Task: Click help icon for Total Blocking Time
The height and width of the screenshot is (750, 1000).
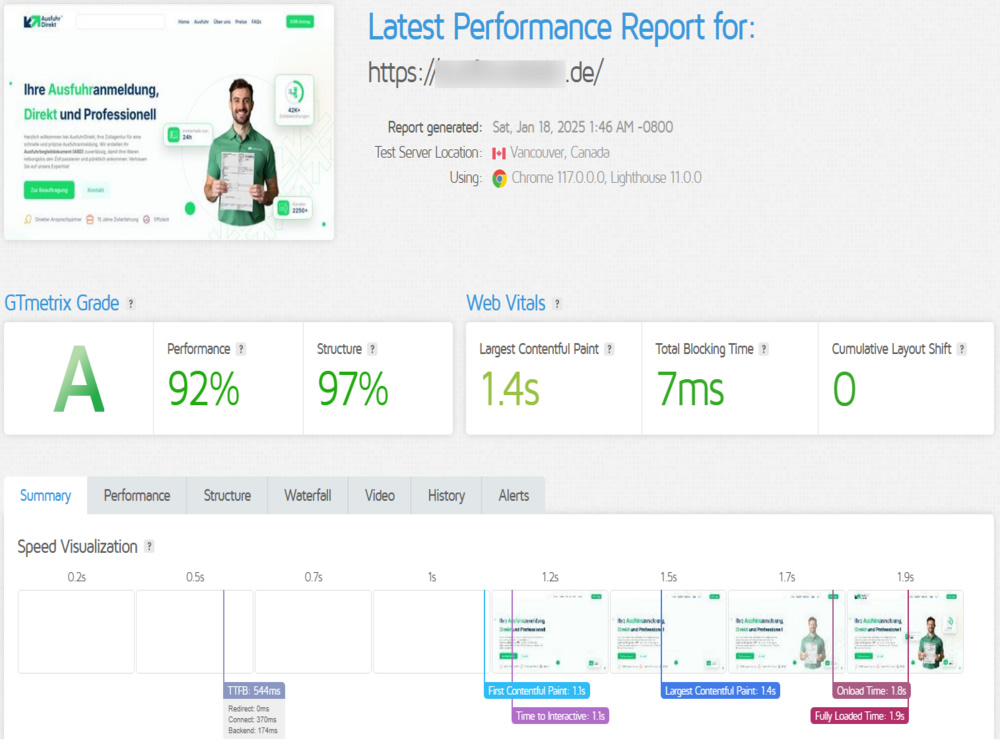Action: pos(763,349)
